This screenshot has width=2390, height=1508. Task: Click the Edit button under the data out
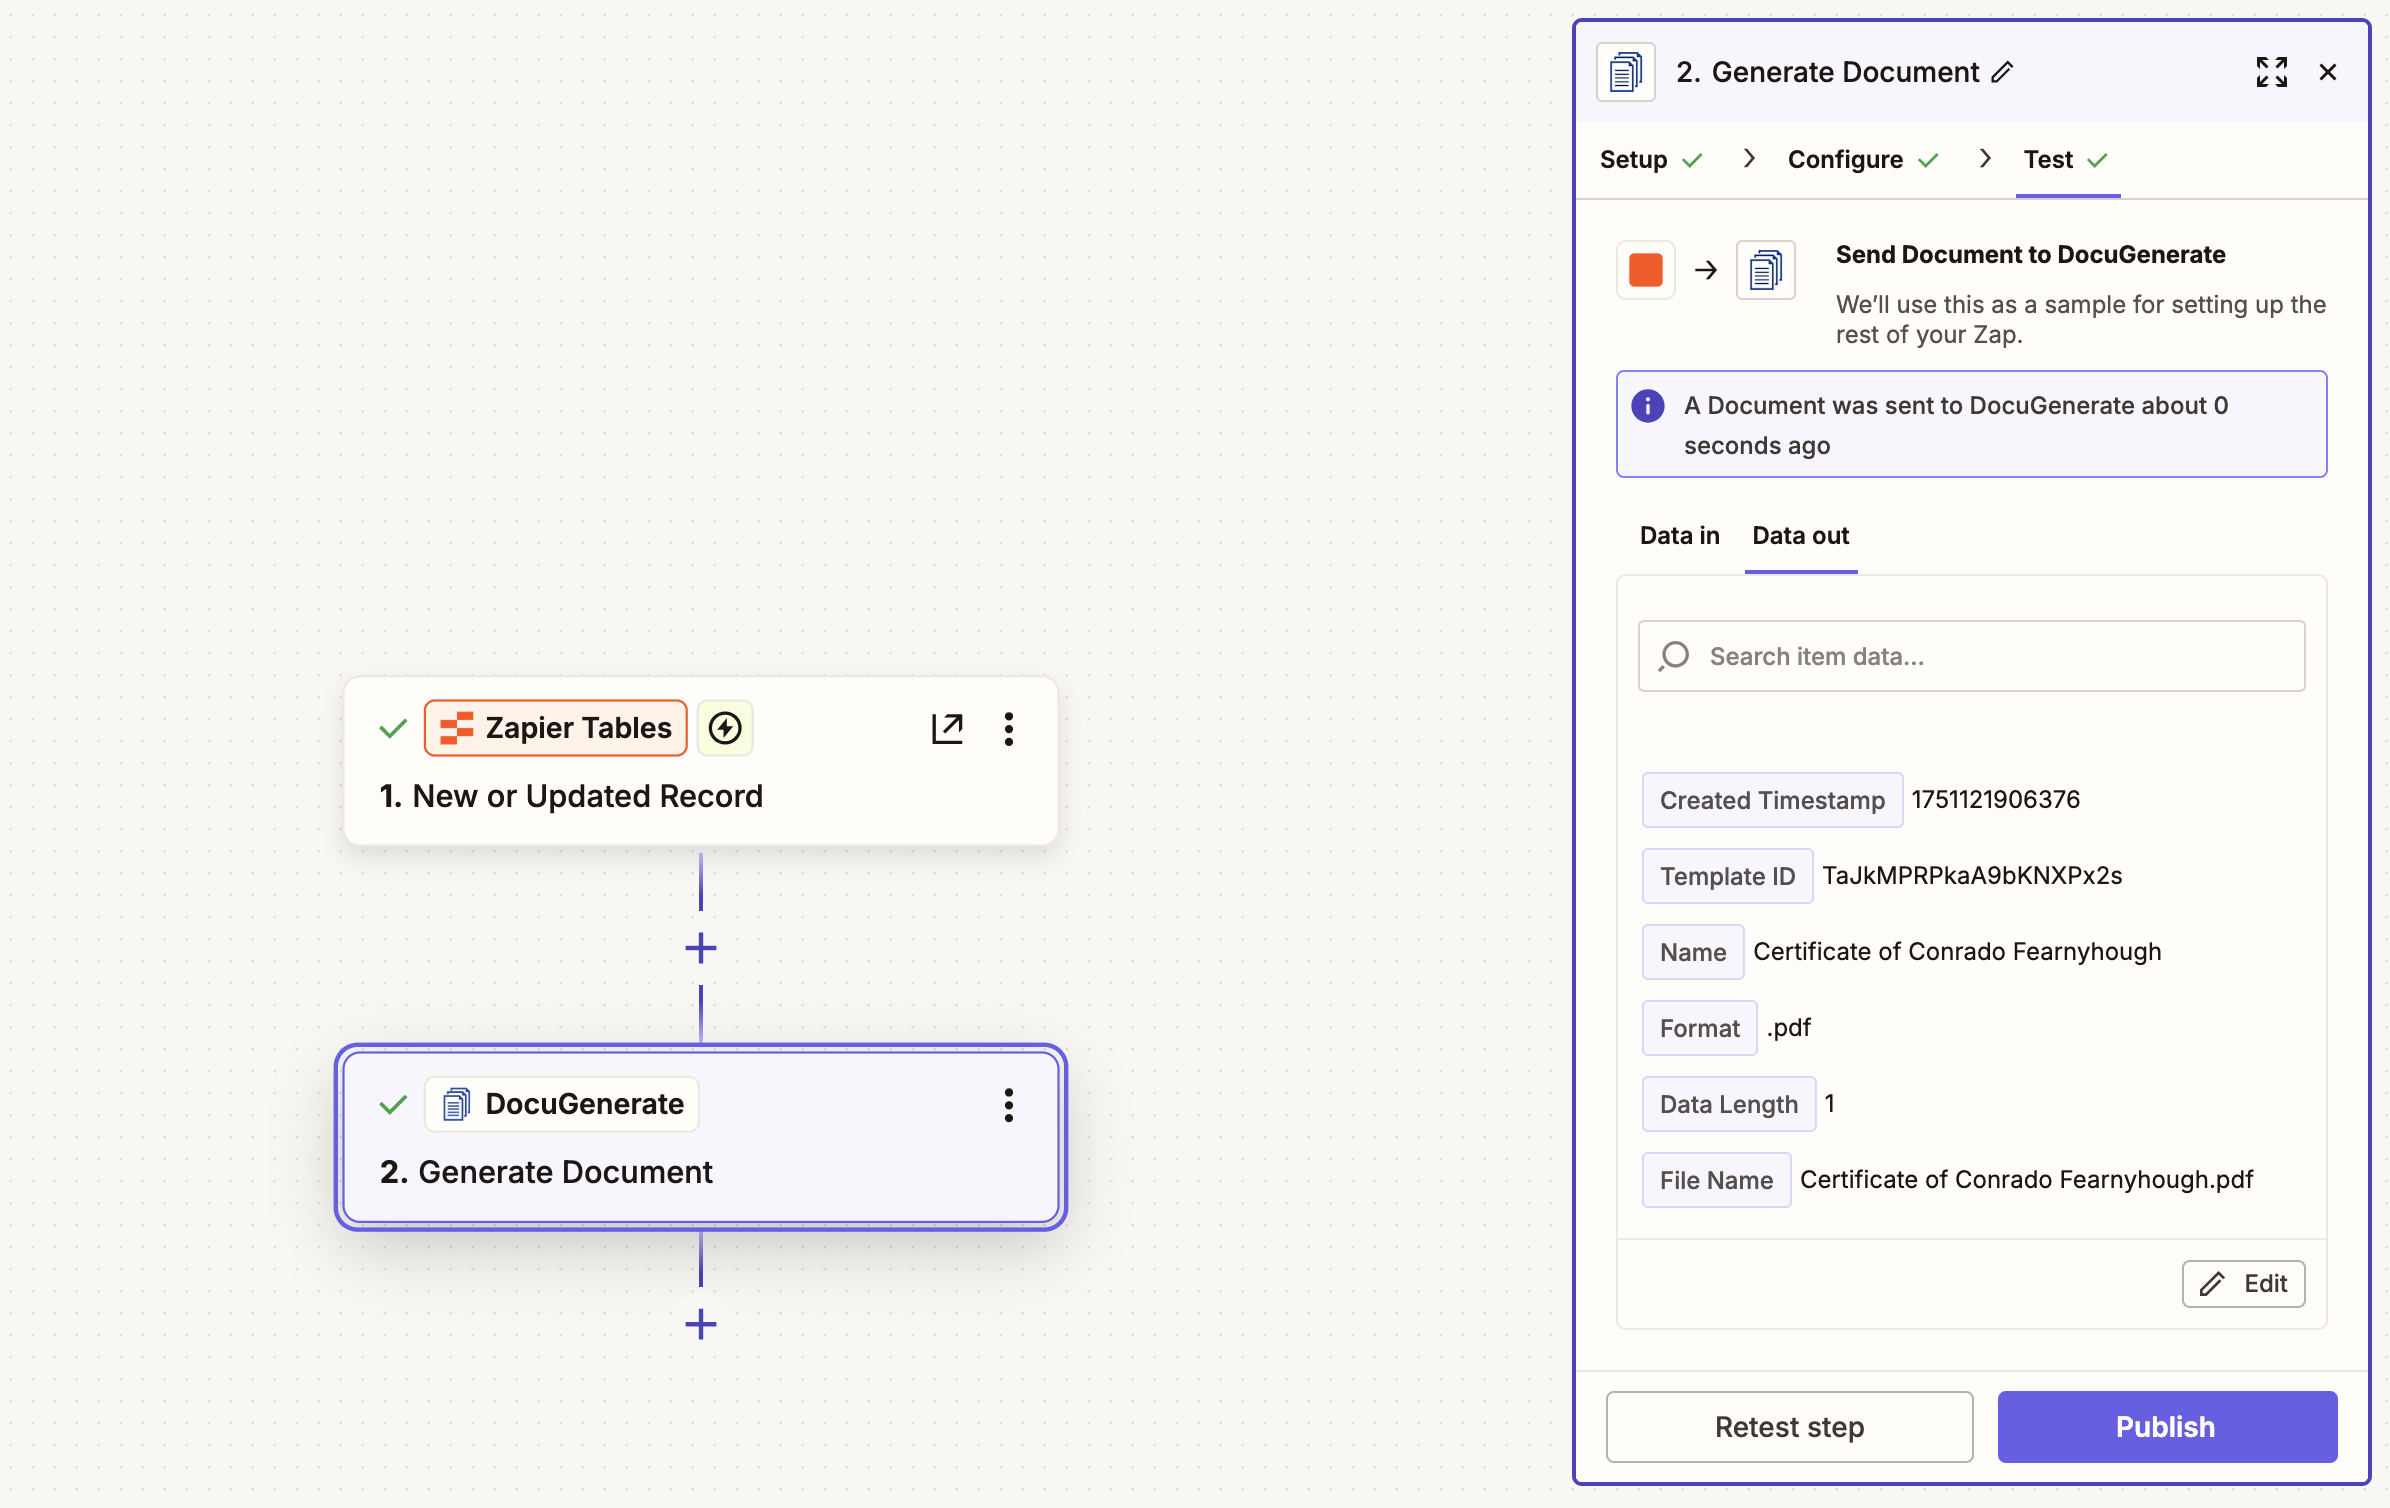[2243, 1284]
